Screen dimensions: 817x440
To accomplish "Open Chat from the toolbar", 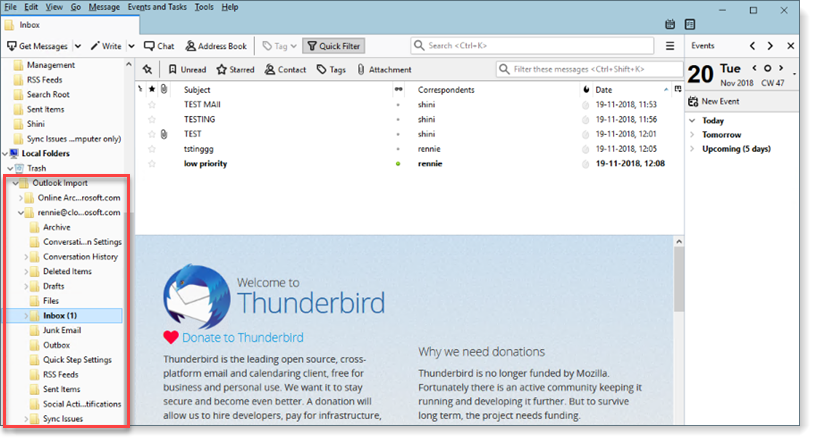I will click(x=159, y=46).
